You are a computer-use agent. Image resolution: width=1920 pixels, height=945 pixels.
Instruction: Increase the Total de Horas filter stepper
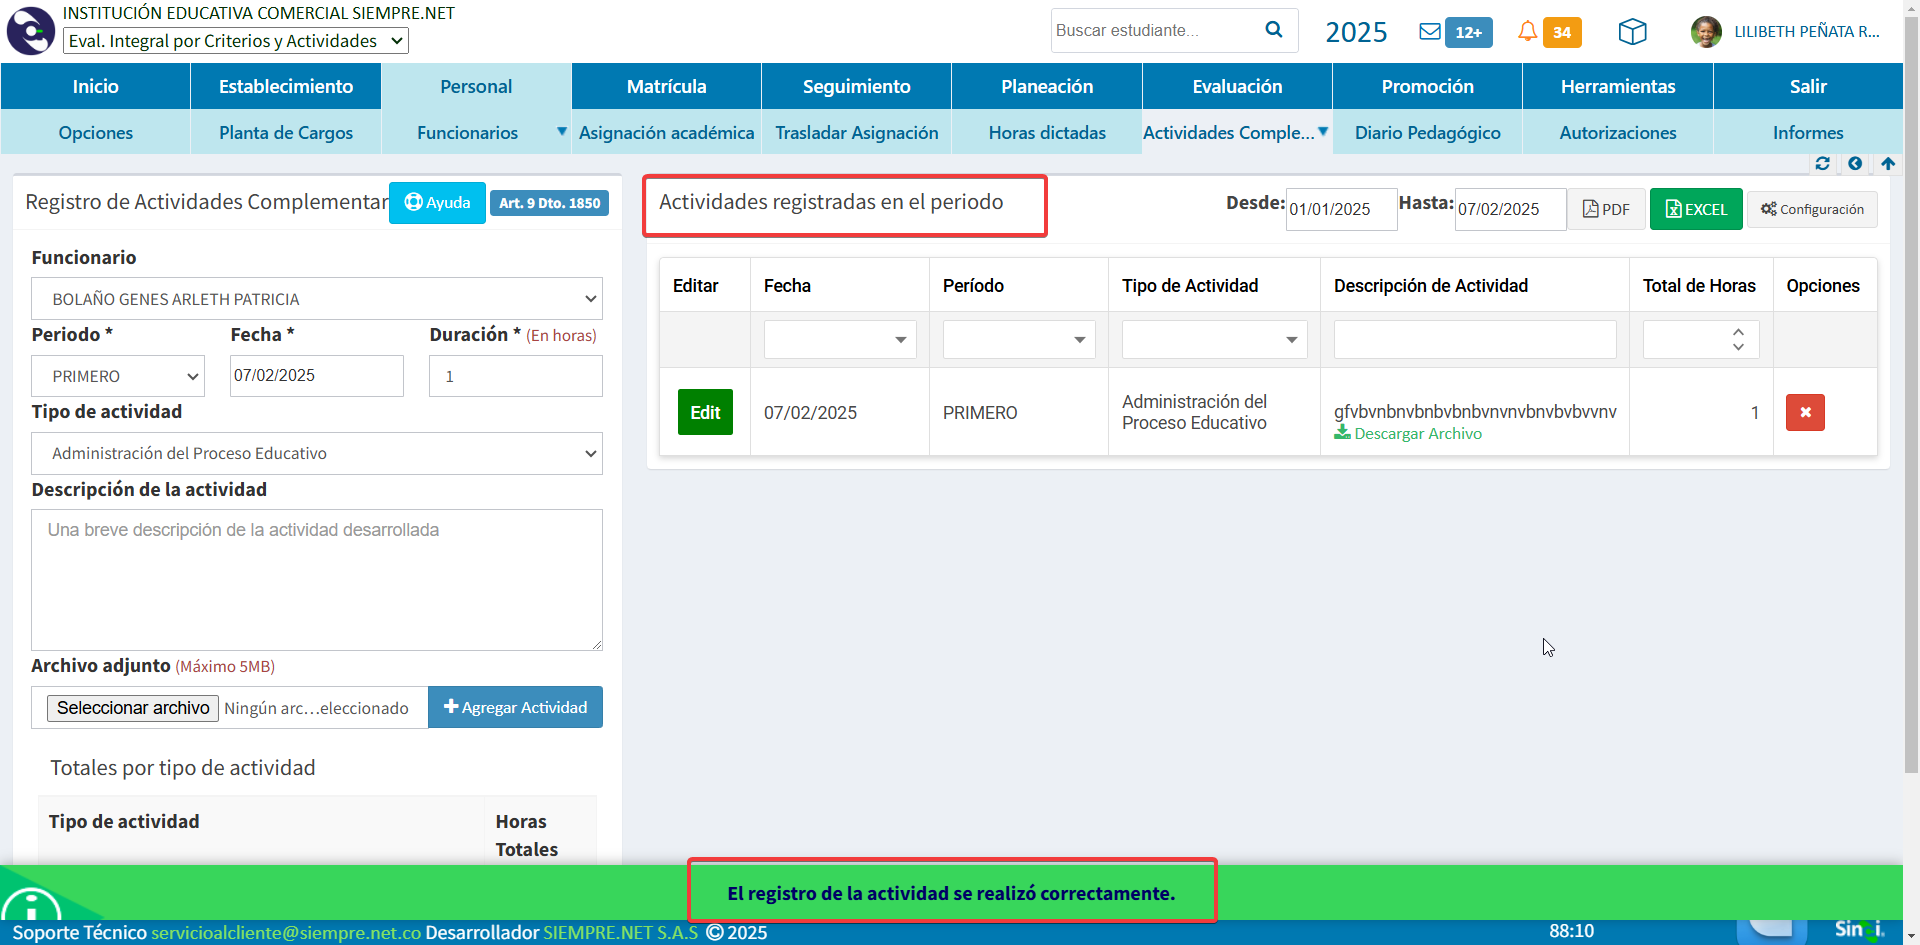1738,332
